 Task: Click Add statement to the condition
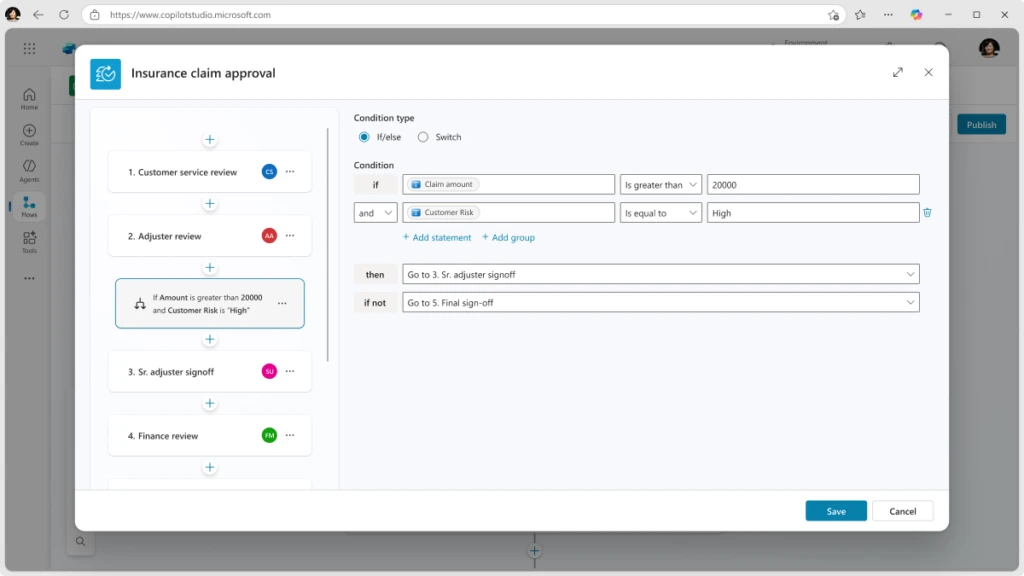(436, 238)
